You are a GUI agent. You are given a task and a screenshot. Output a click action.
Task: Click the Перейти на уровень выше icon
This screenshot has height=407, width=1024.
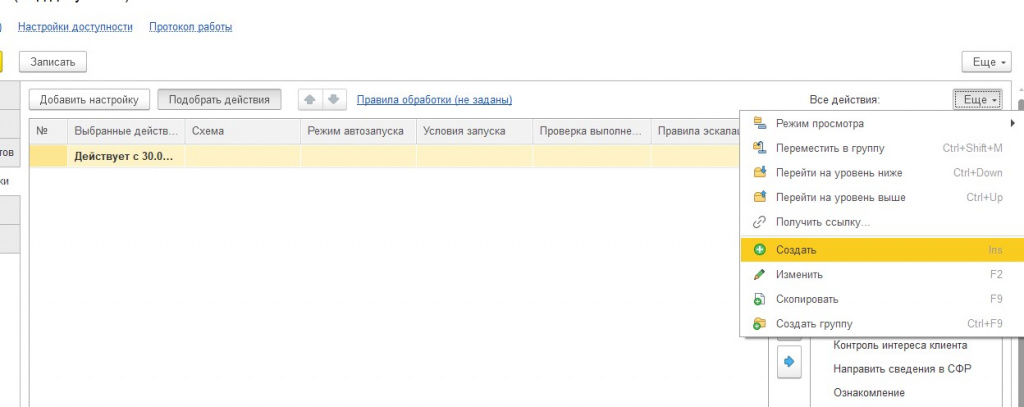coord(759,197)
